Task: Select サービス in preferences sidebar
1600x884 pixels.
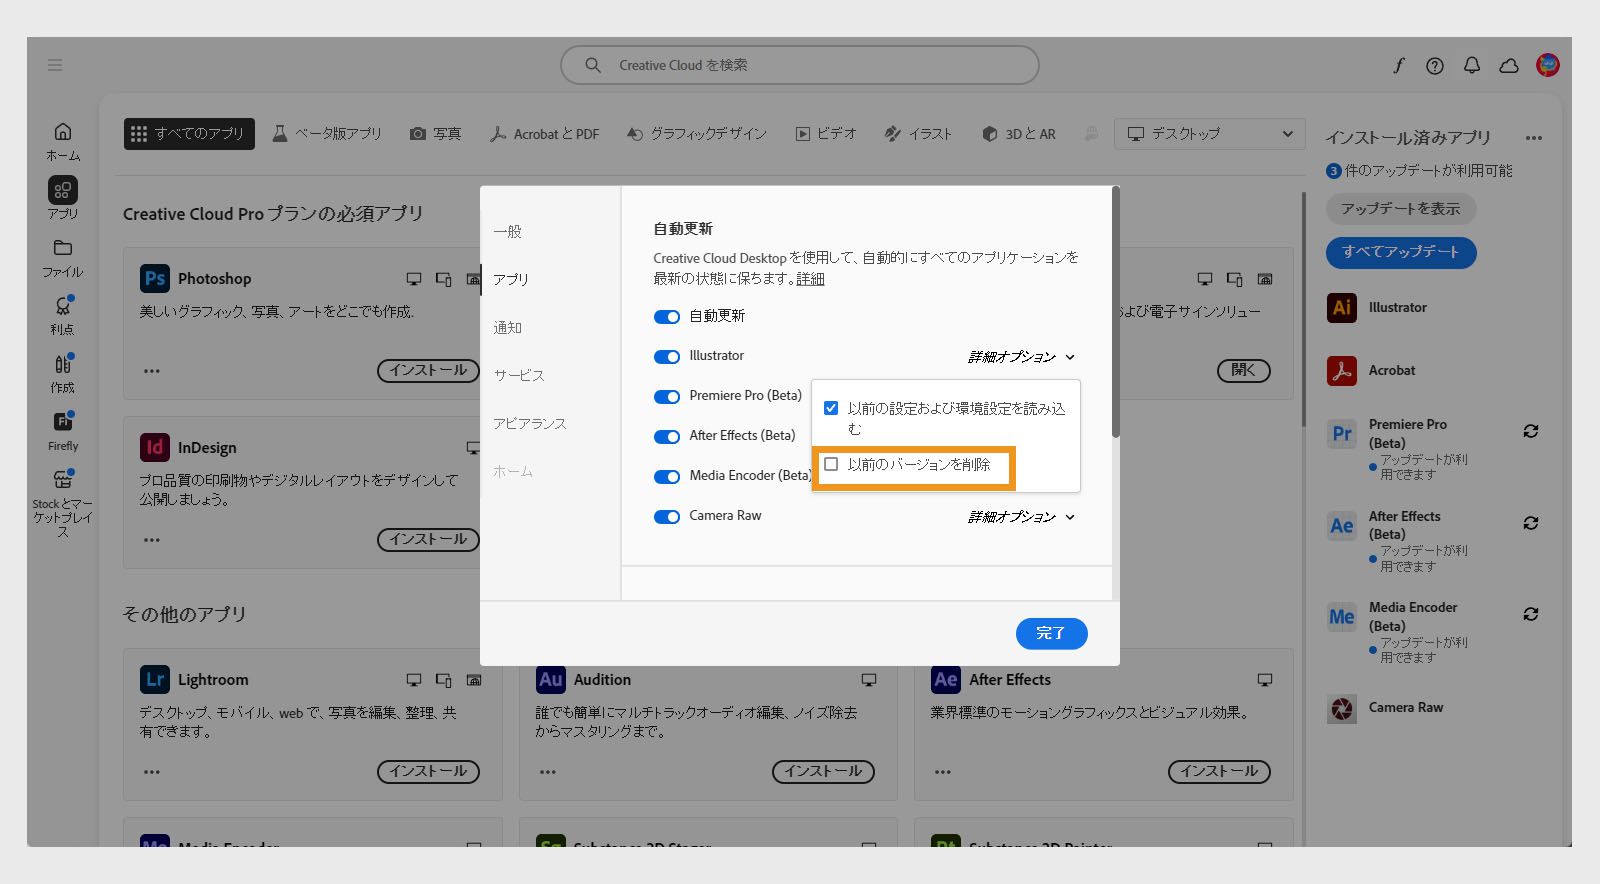Action: coord(519,375)
